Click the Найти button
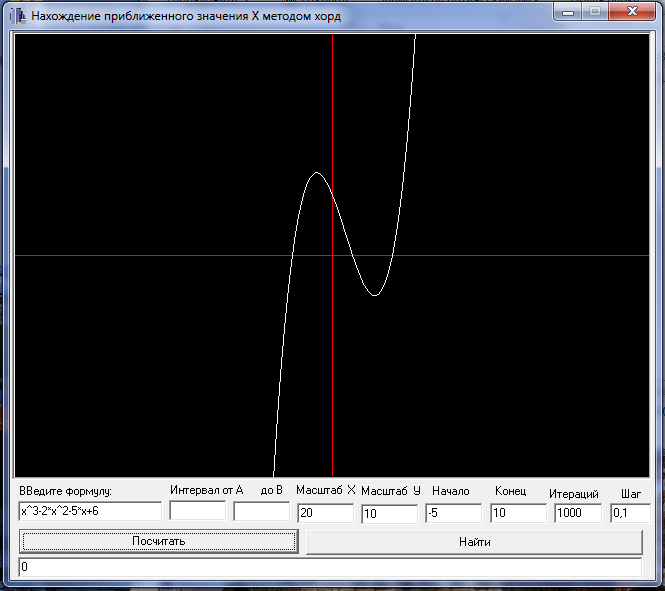The image size is (665, 591). pos(475,542)
